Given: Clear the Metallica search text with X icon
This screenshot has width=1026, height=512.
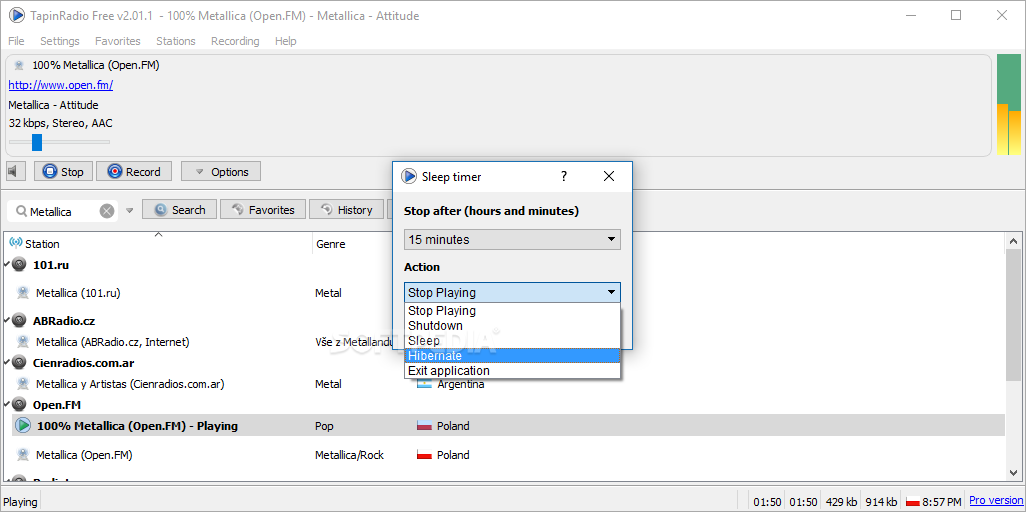Looking at the screenshot, I should 107,211.
